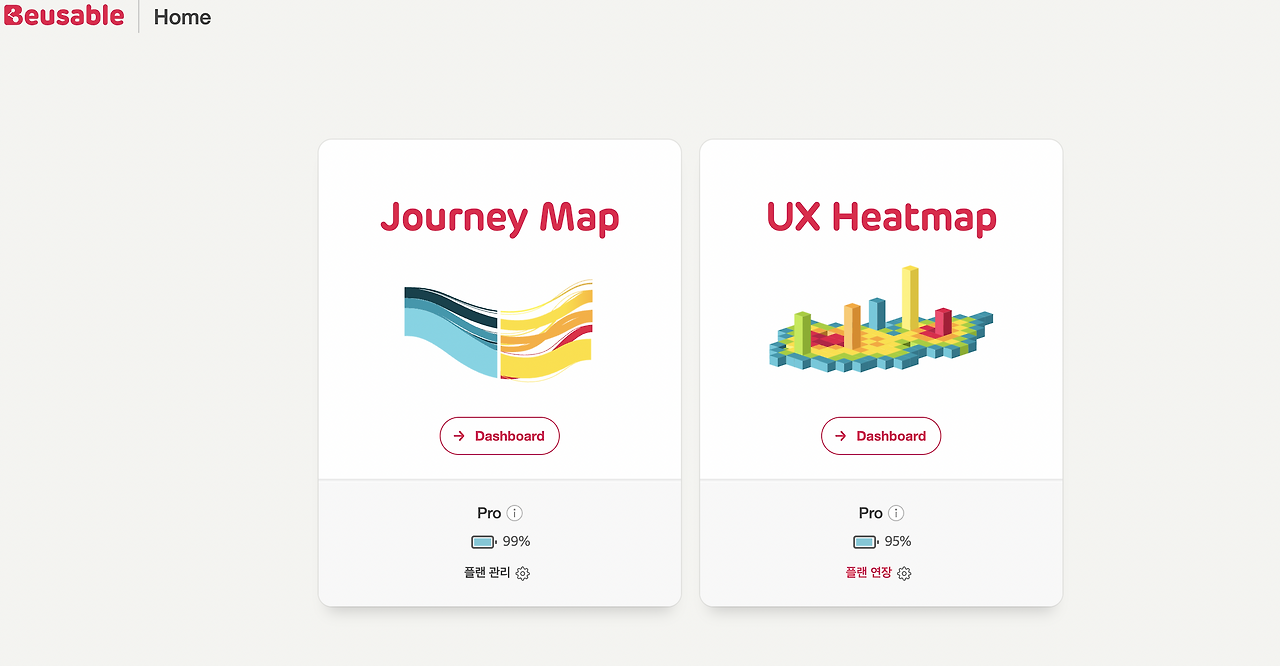Click the 95% usage value
Image resolution: width=1280 pixels, height=666 pixels.
click(898, 542)
